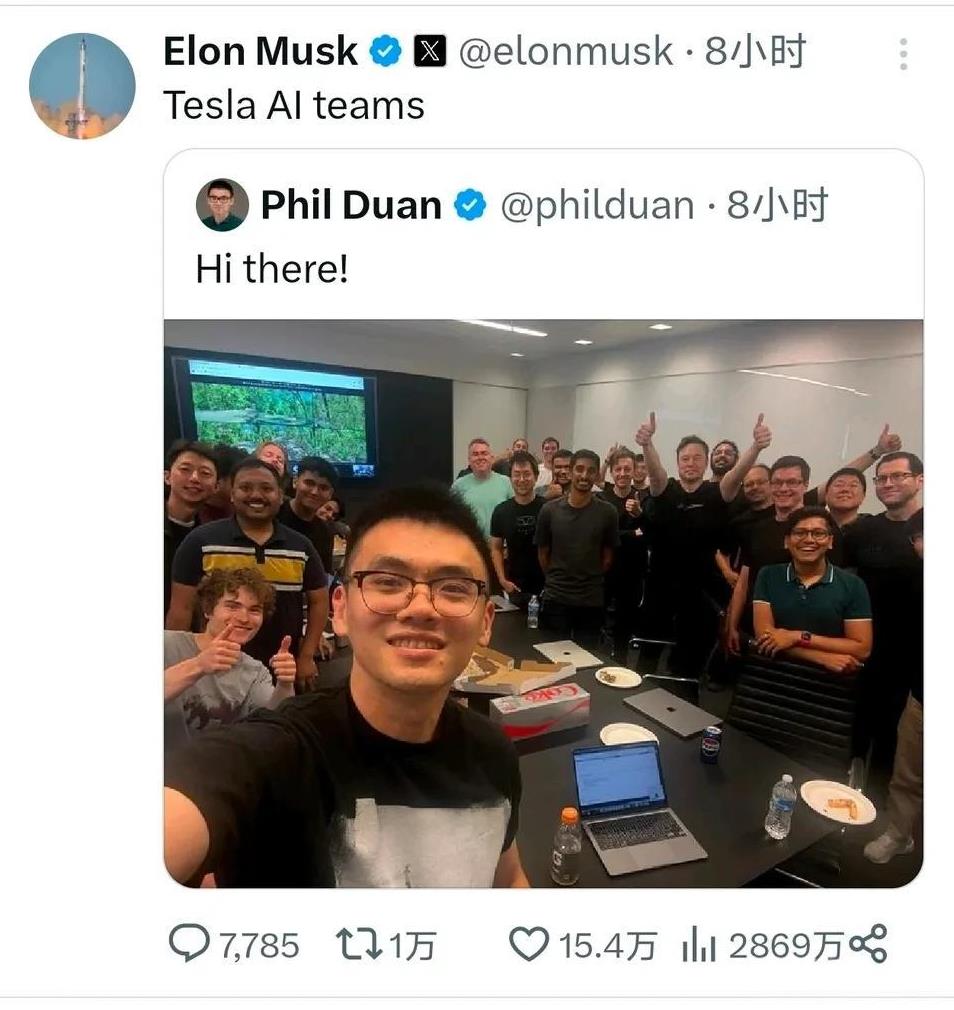Screen dimensions: 954x1010
Task: Open Phil Duan display name link
Action: click(x=351, y=205)
